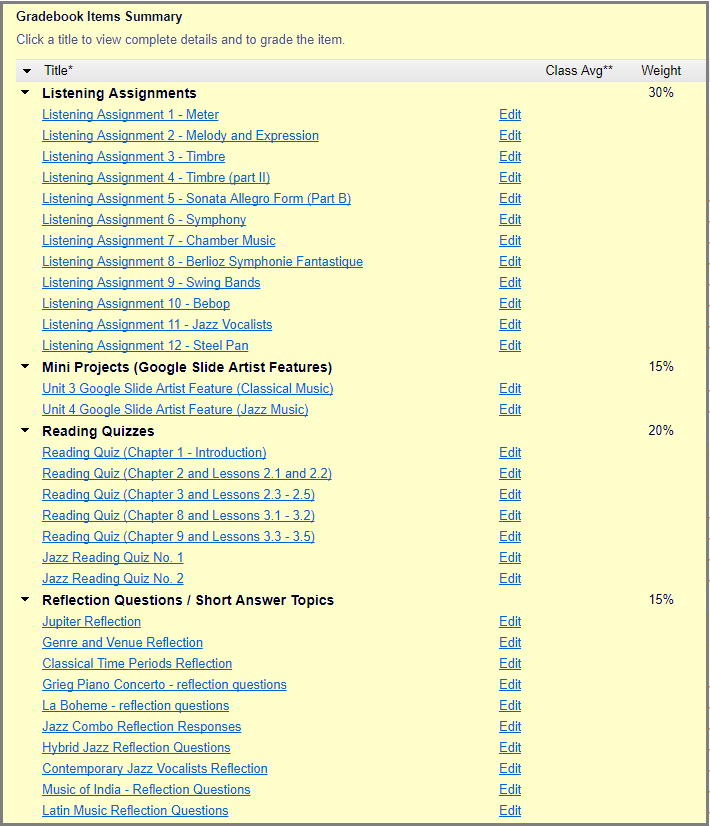Edit Music of India - Reflection Questions
Image resolution: width=710 pixels, height=826 pixels.
pyautogui.click(x=510, y=790)
